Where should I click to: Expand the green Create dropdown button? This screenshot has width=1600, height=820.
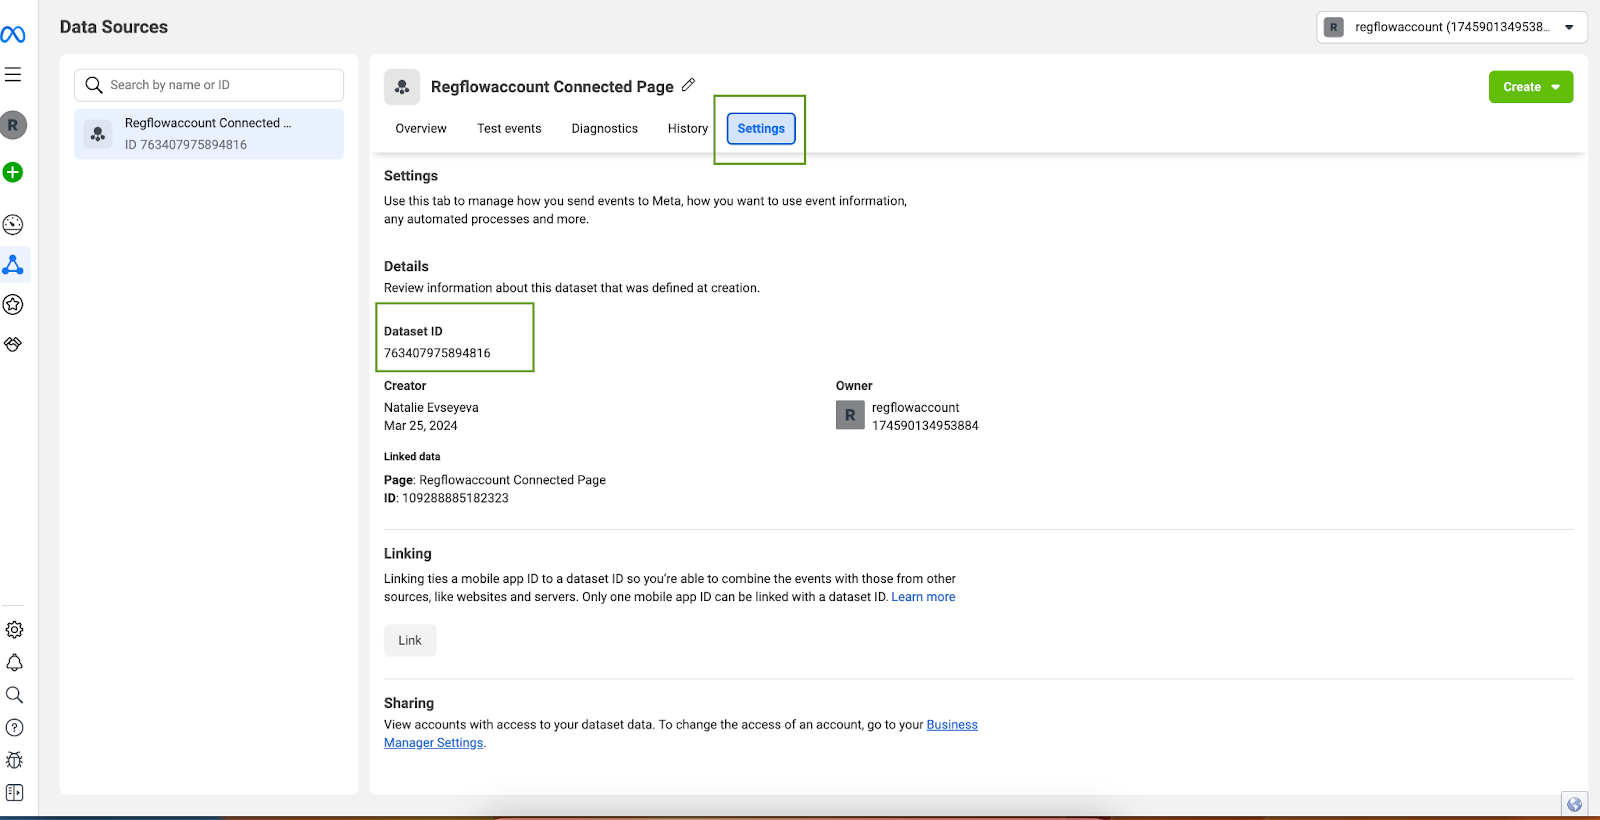pos(1531,87)
